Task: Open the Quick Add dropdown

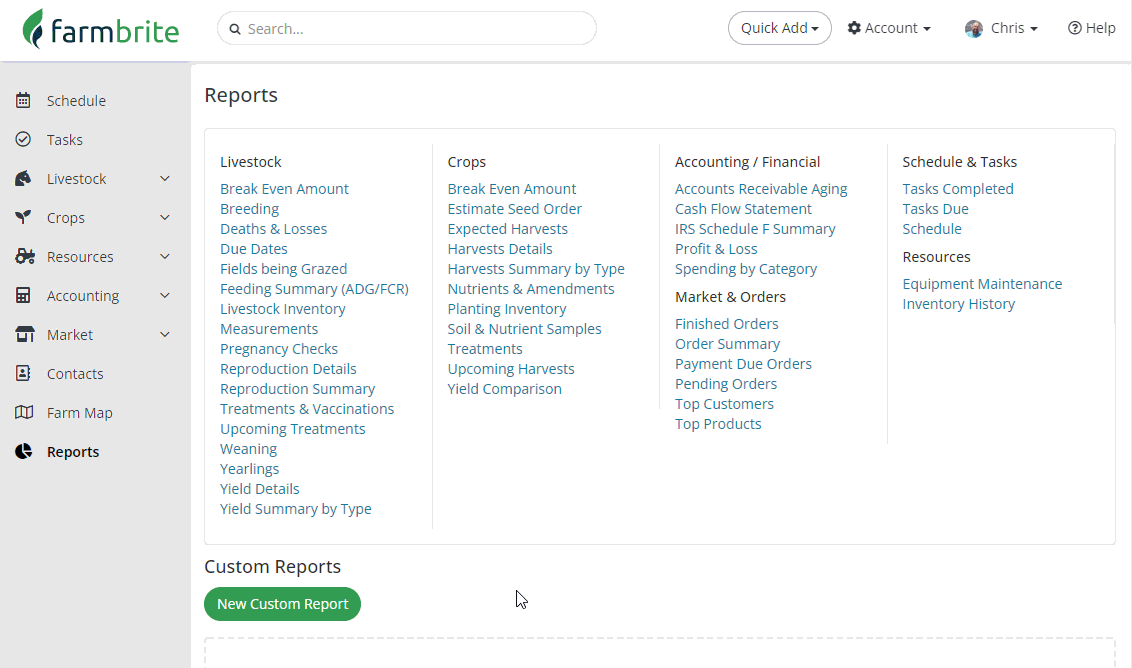Action: coord(780,28)
